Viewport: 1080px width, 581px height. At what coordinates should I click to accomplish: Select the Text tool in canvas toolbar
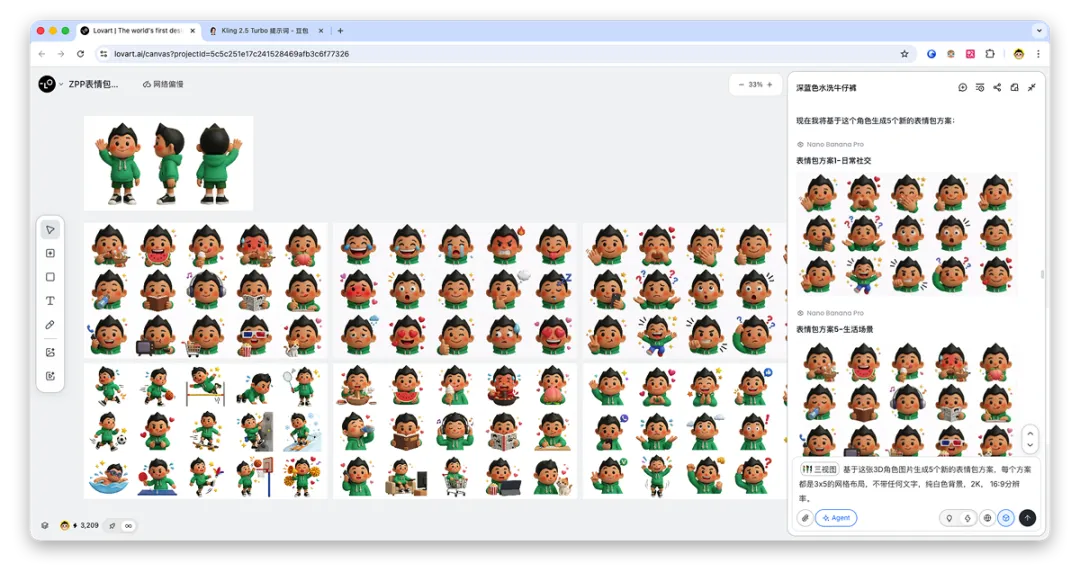coord(50,301)
